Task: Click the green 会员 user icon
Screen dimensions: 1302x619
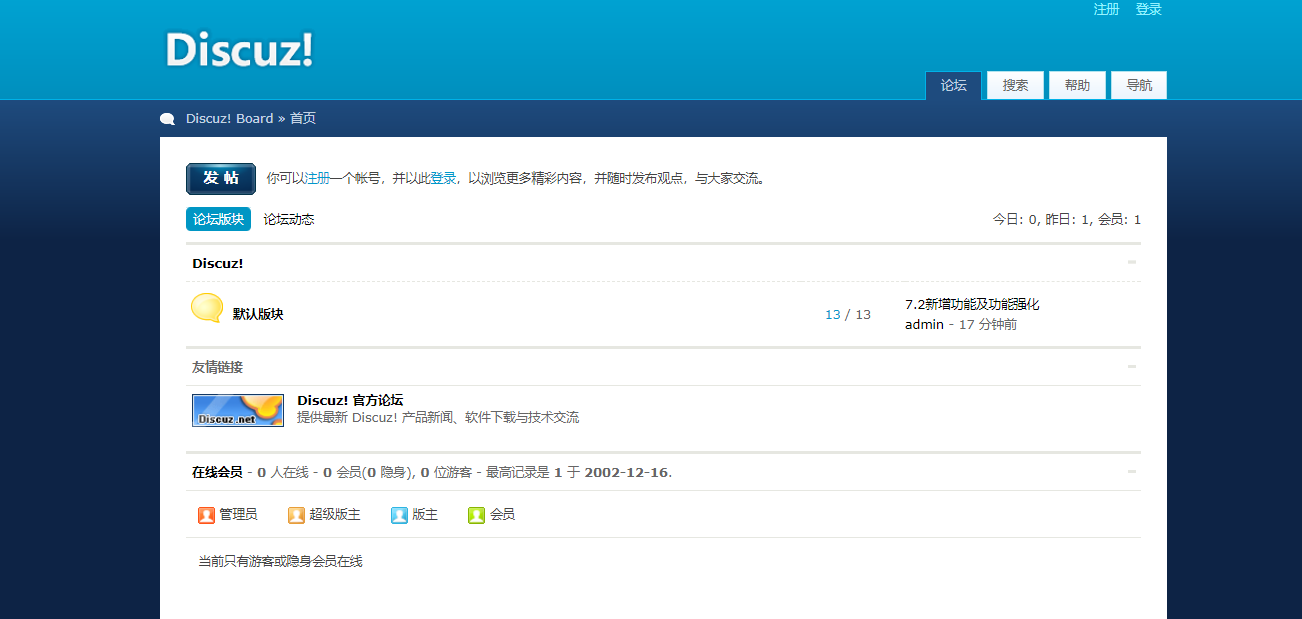Action: [x=477, y=515]
